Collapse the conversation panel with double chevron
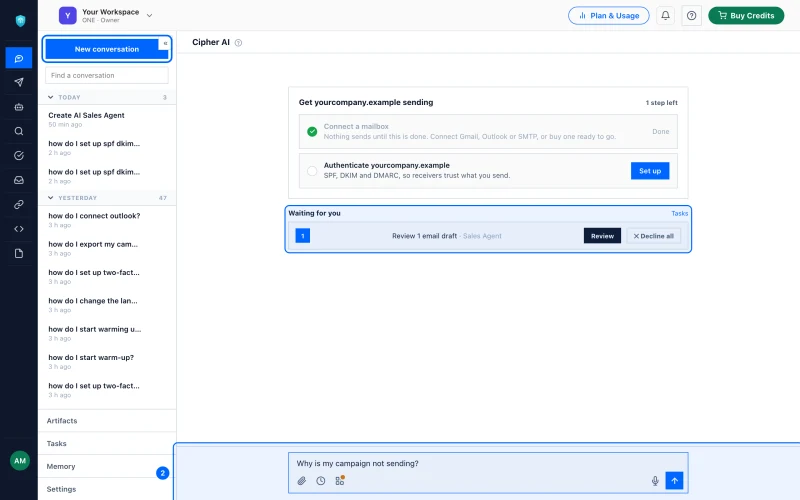 [165, 44]
